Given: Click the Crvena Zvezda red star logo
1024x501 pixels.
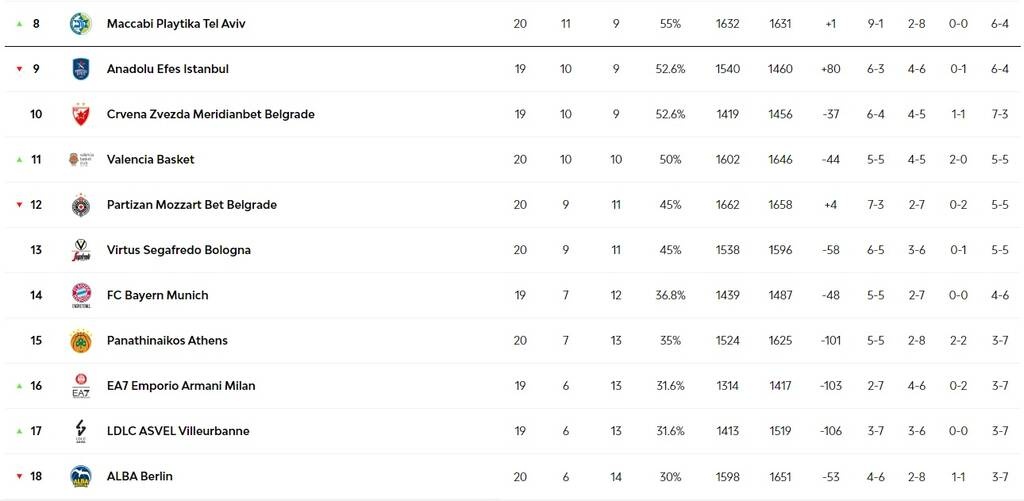Looking at the screenshot, I should coord(81,114).
